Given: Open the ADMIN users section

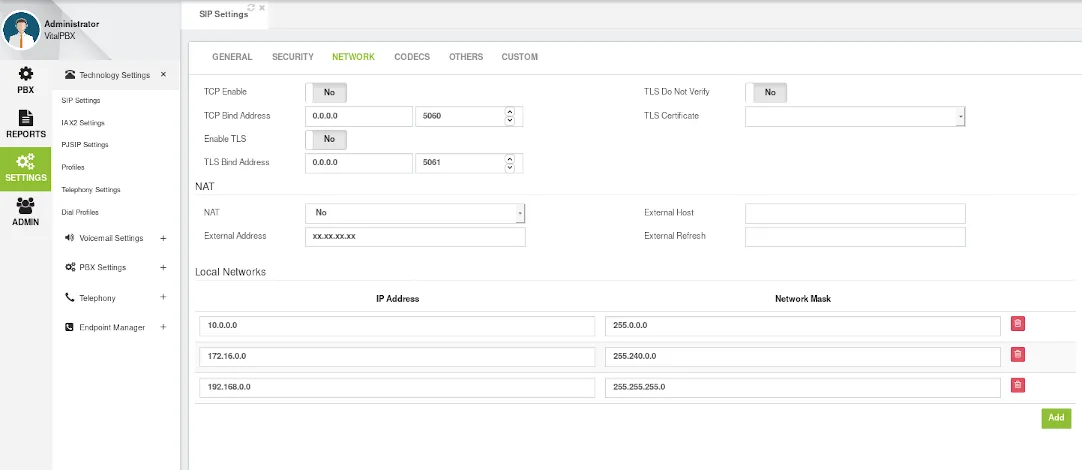Looking at the screenshot, I should [x=26, y=213].
